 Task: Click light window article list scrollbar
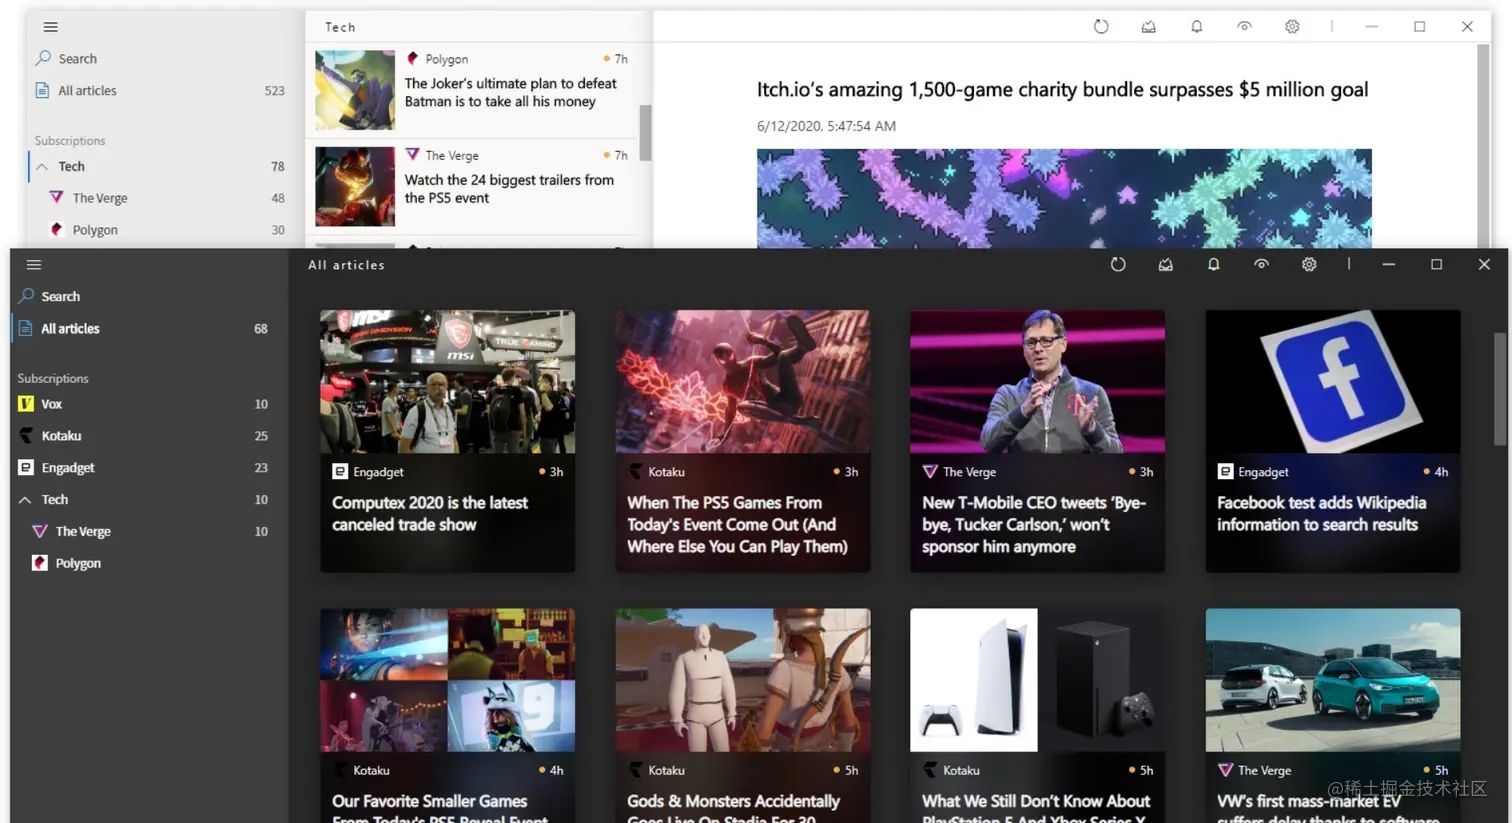pyautogui.click(x=645, y=132)
